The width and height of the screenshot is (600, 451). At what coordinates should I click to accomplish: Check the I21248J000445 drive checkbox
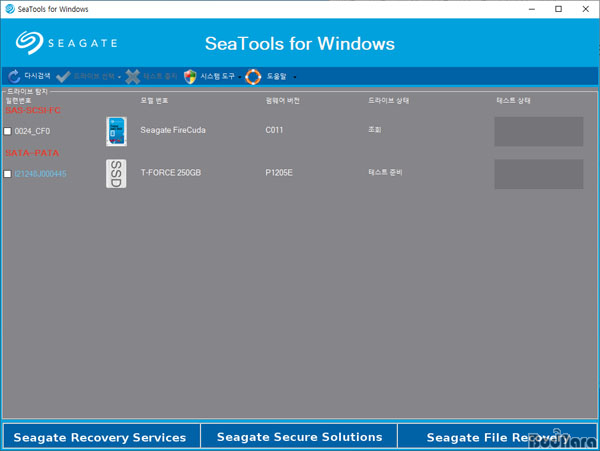click(8, 174)
